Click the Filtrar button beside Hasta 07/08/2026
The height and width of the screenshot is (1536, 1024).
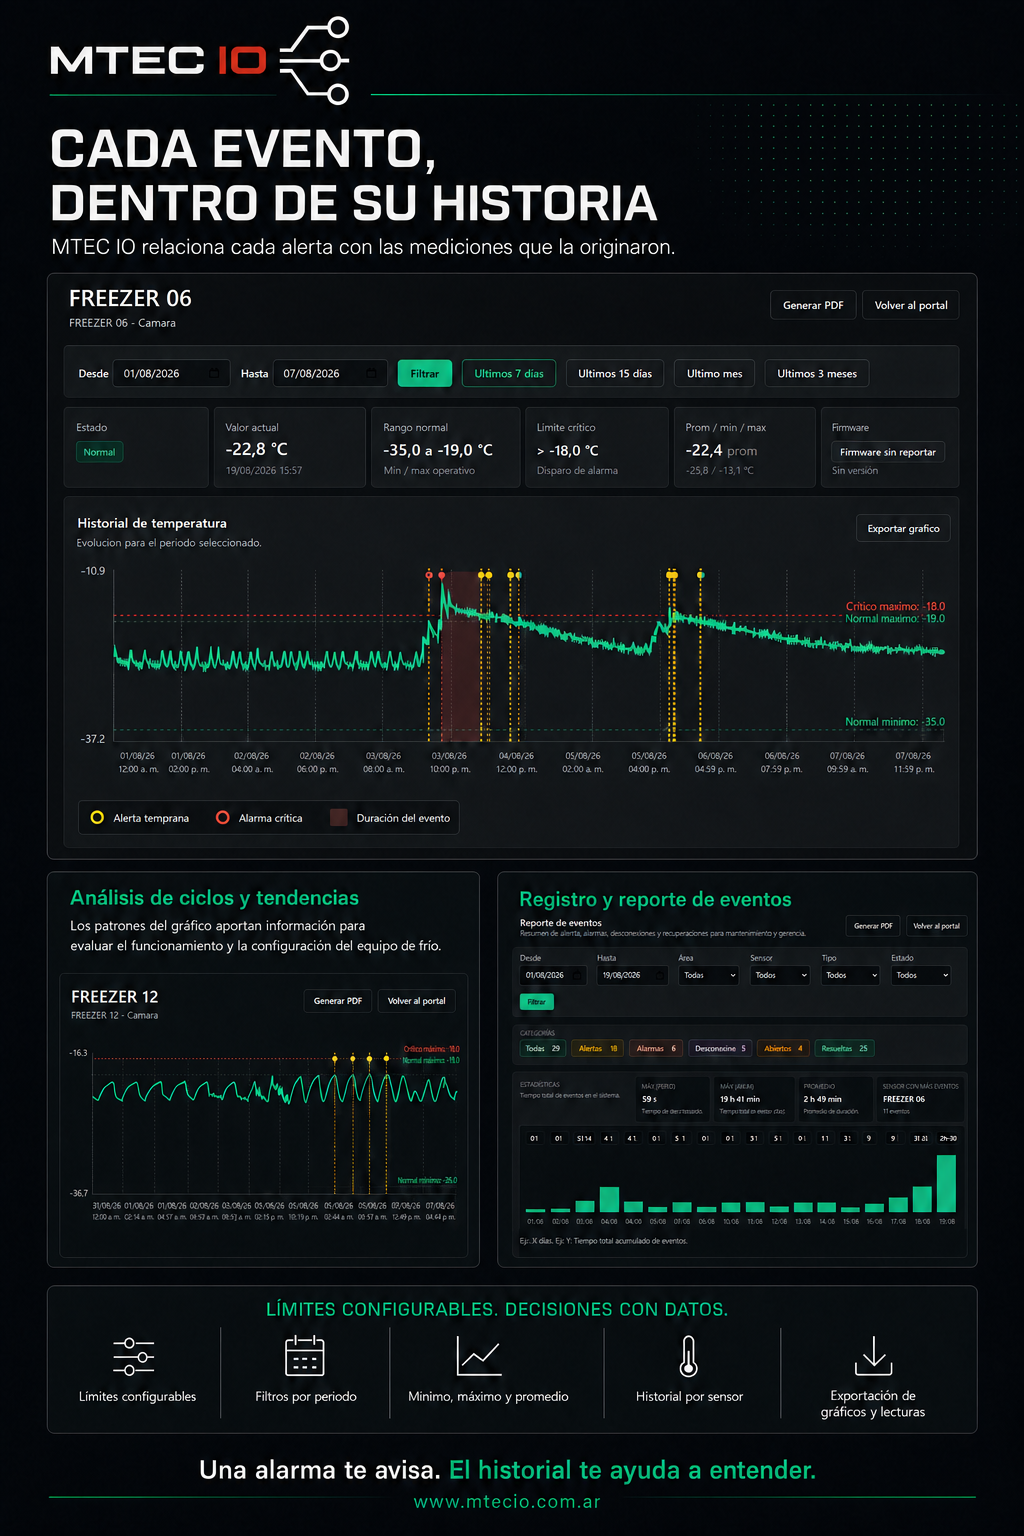(x=425, y=373)
